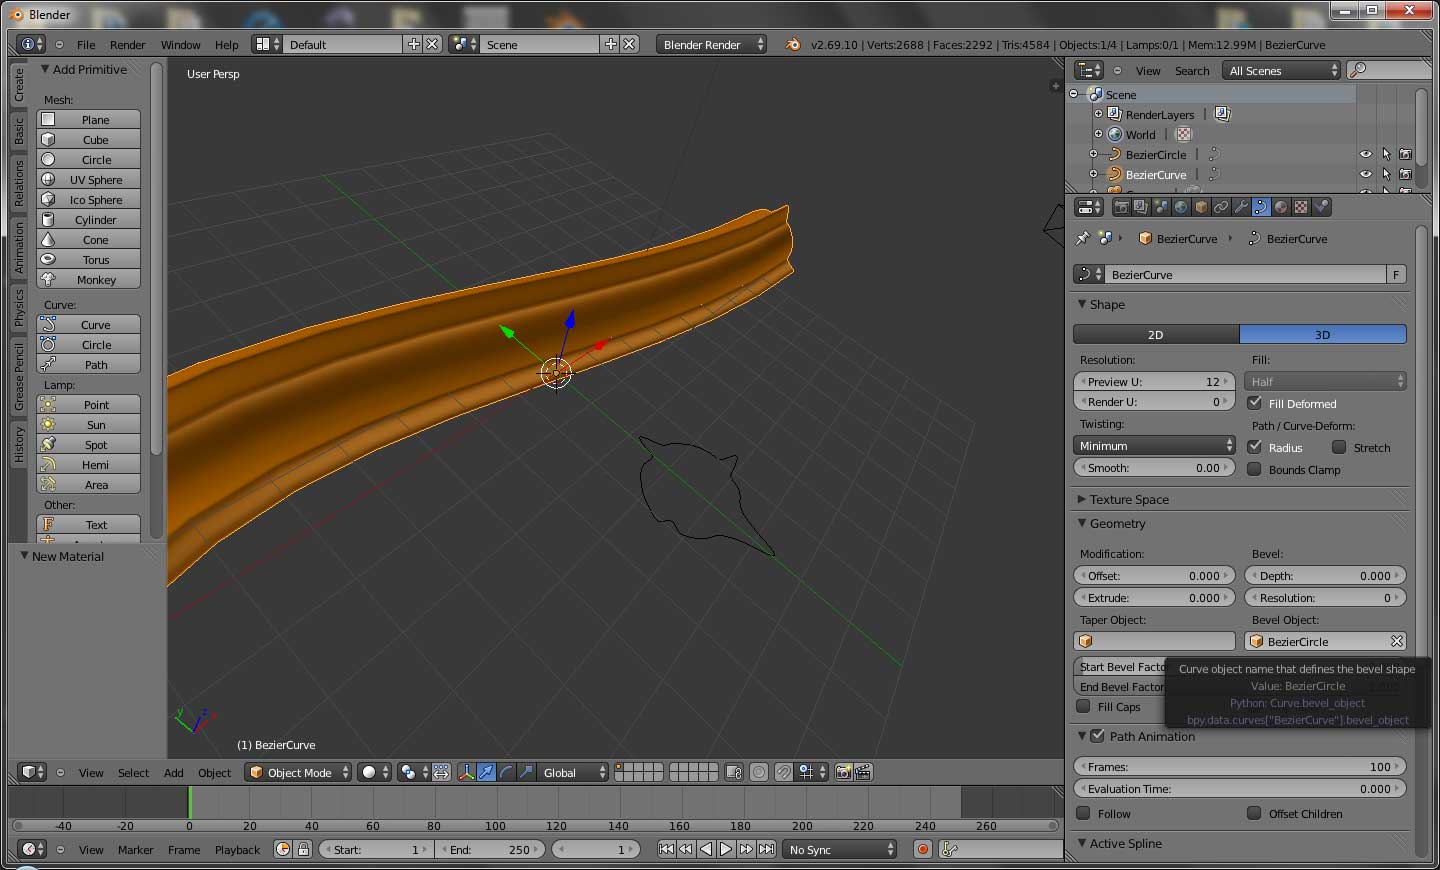Add a Monkey mesh primitive
The width and height of the screenshot is (1440, 870).
pos(89,279)
